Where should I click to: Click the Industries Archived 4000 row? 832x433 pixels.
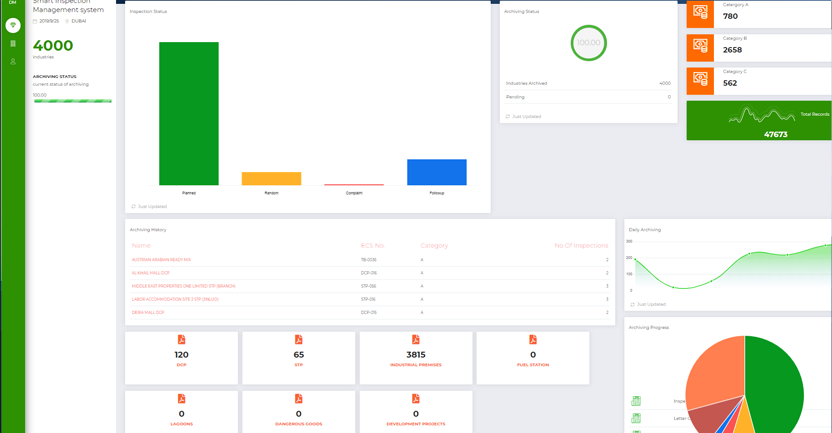pyautogui.click(x=588, y=83)
